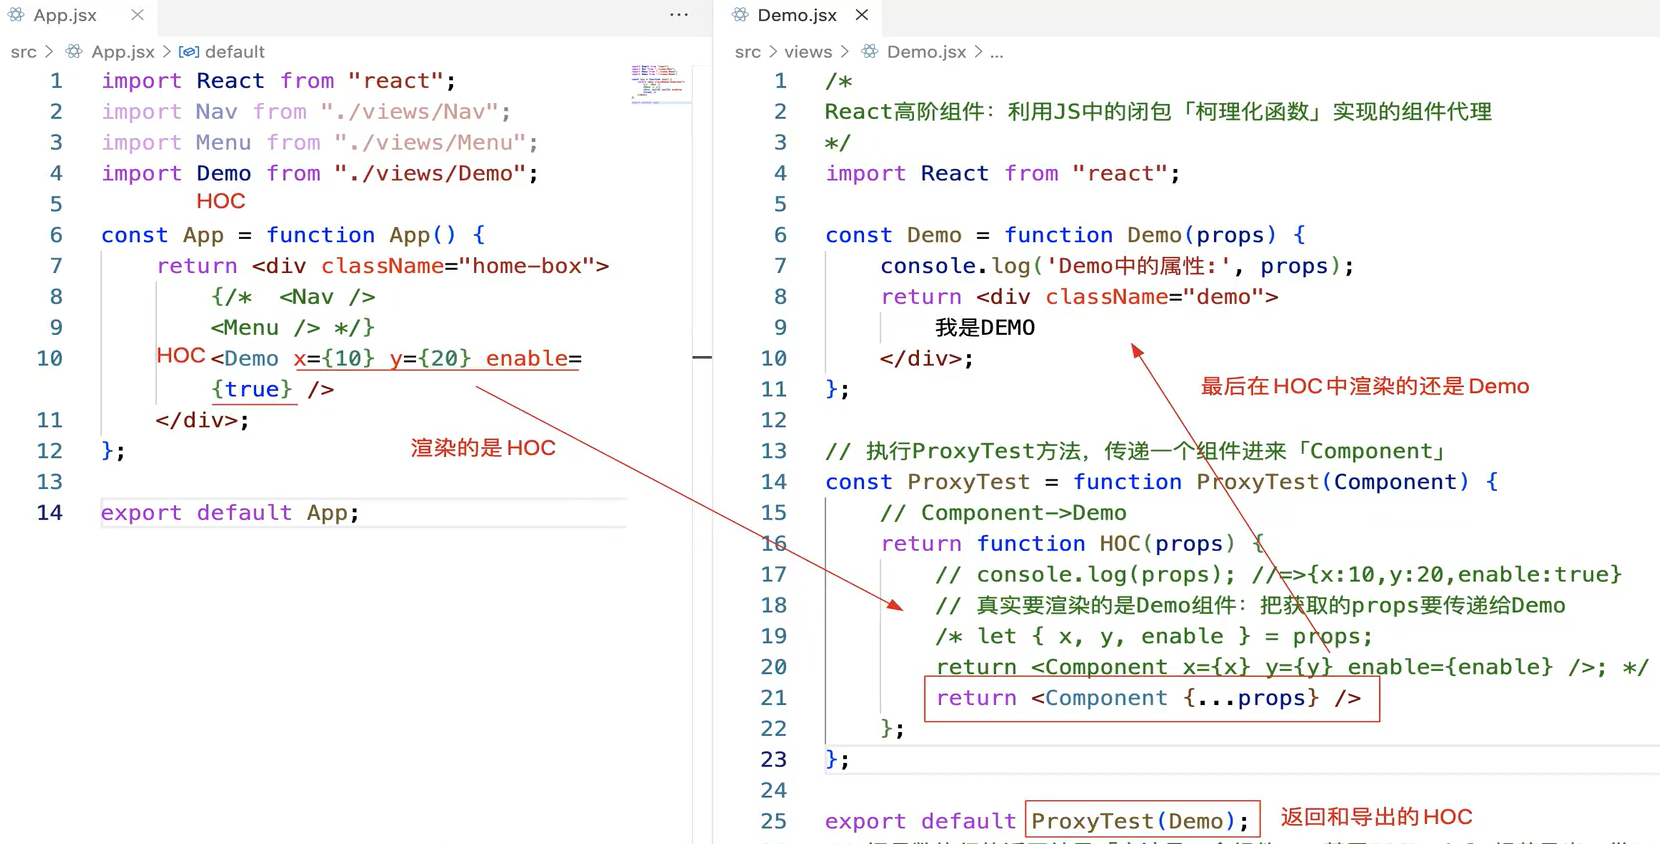The image size is (1660, 844).
Task: Click console.log line in Demo function
Action: click(x=1117, y=266)
